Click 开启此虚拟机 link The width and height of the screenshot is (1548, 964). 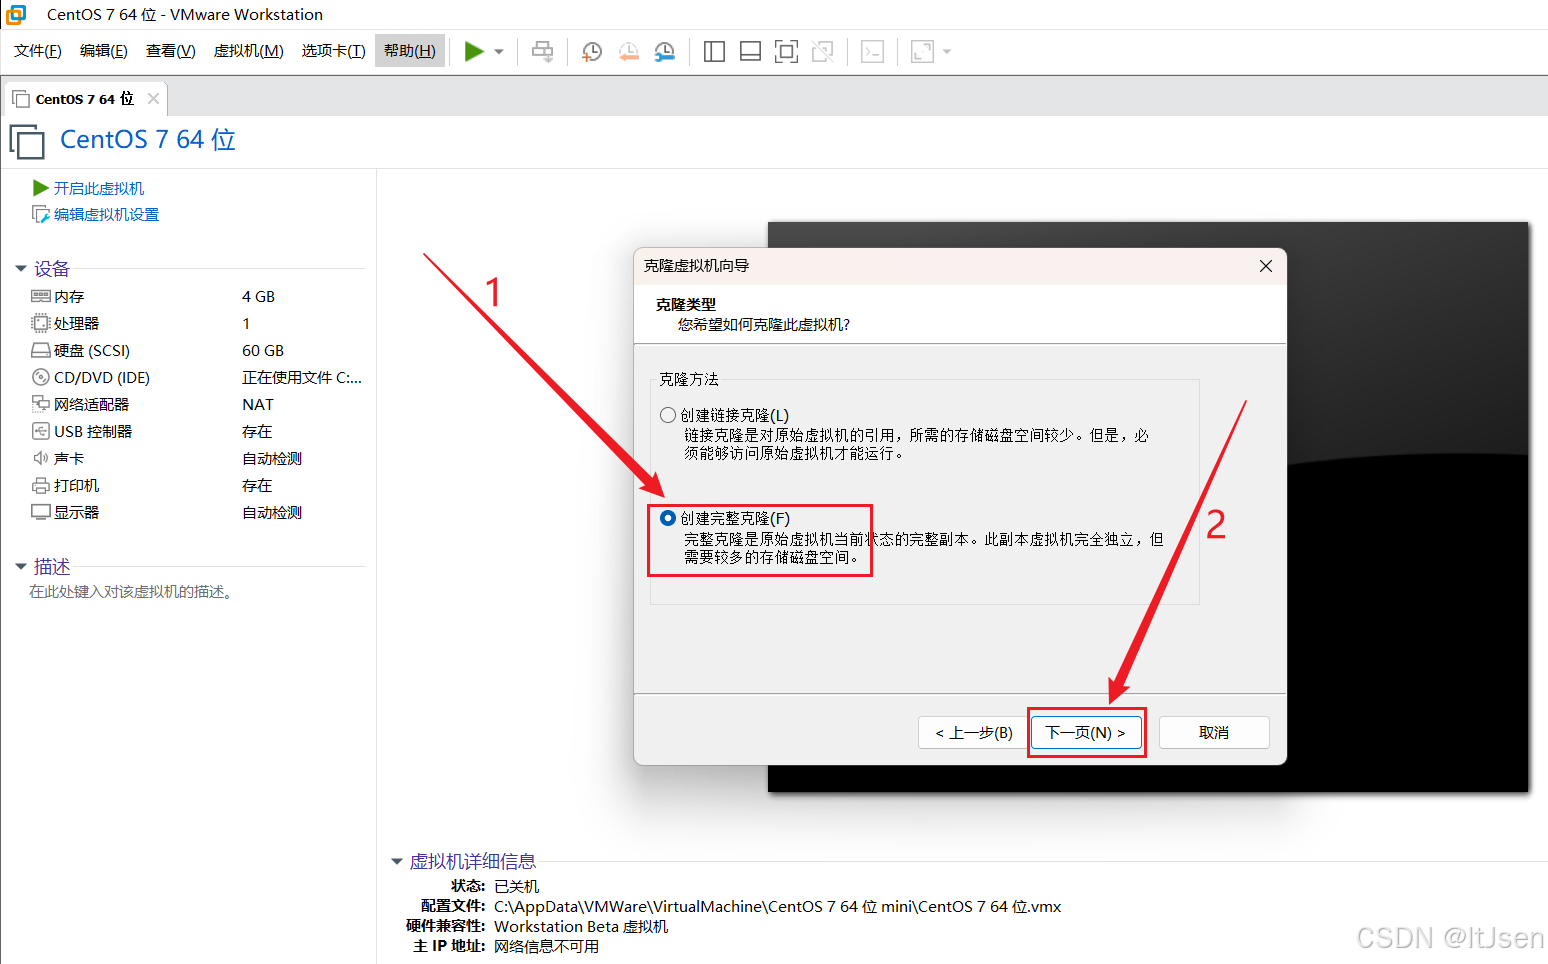[x=99, y=188]
